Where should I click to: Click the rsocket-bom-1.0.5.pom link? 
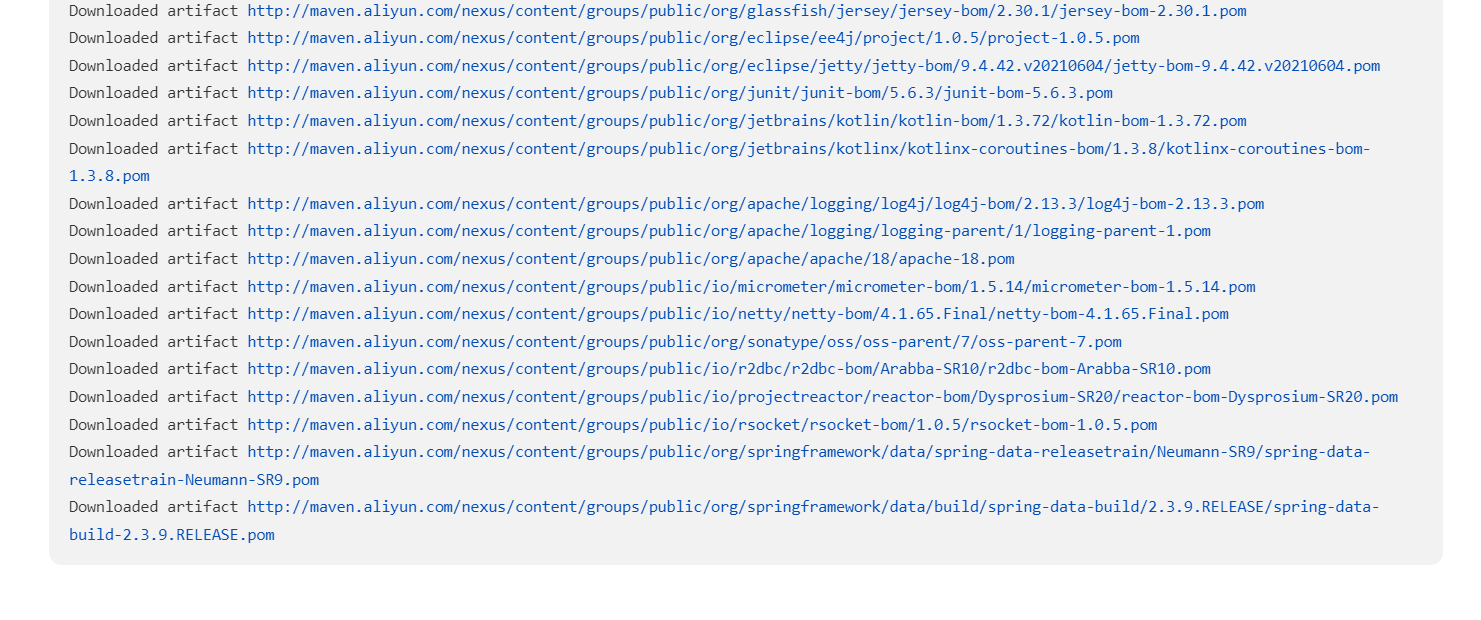point(702,425)
